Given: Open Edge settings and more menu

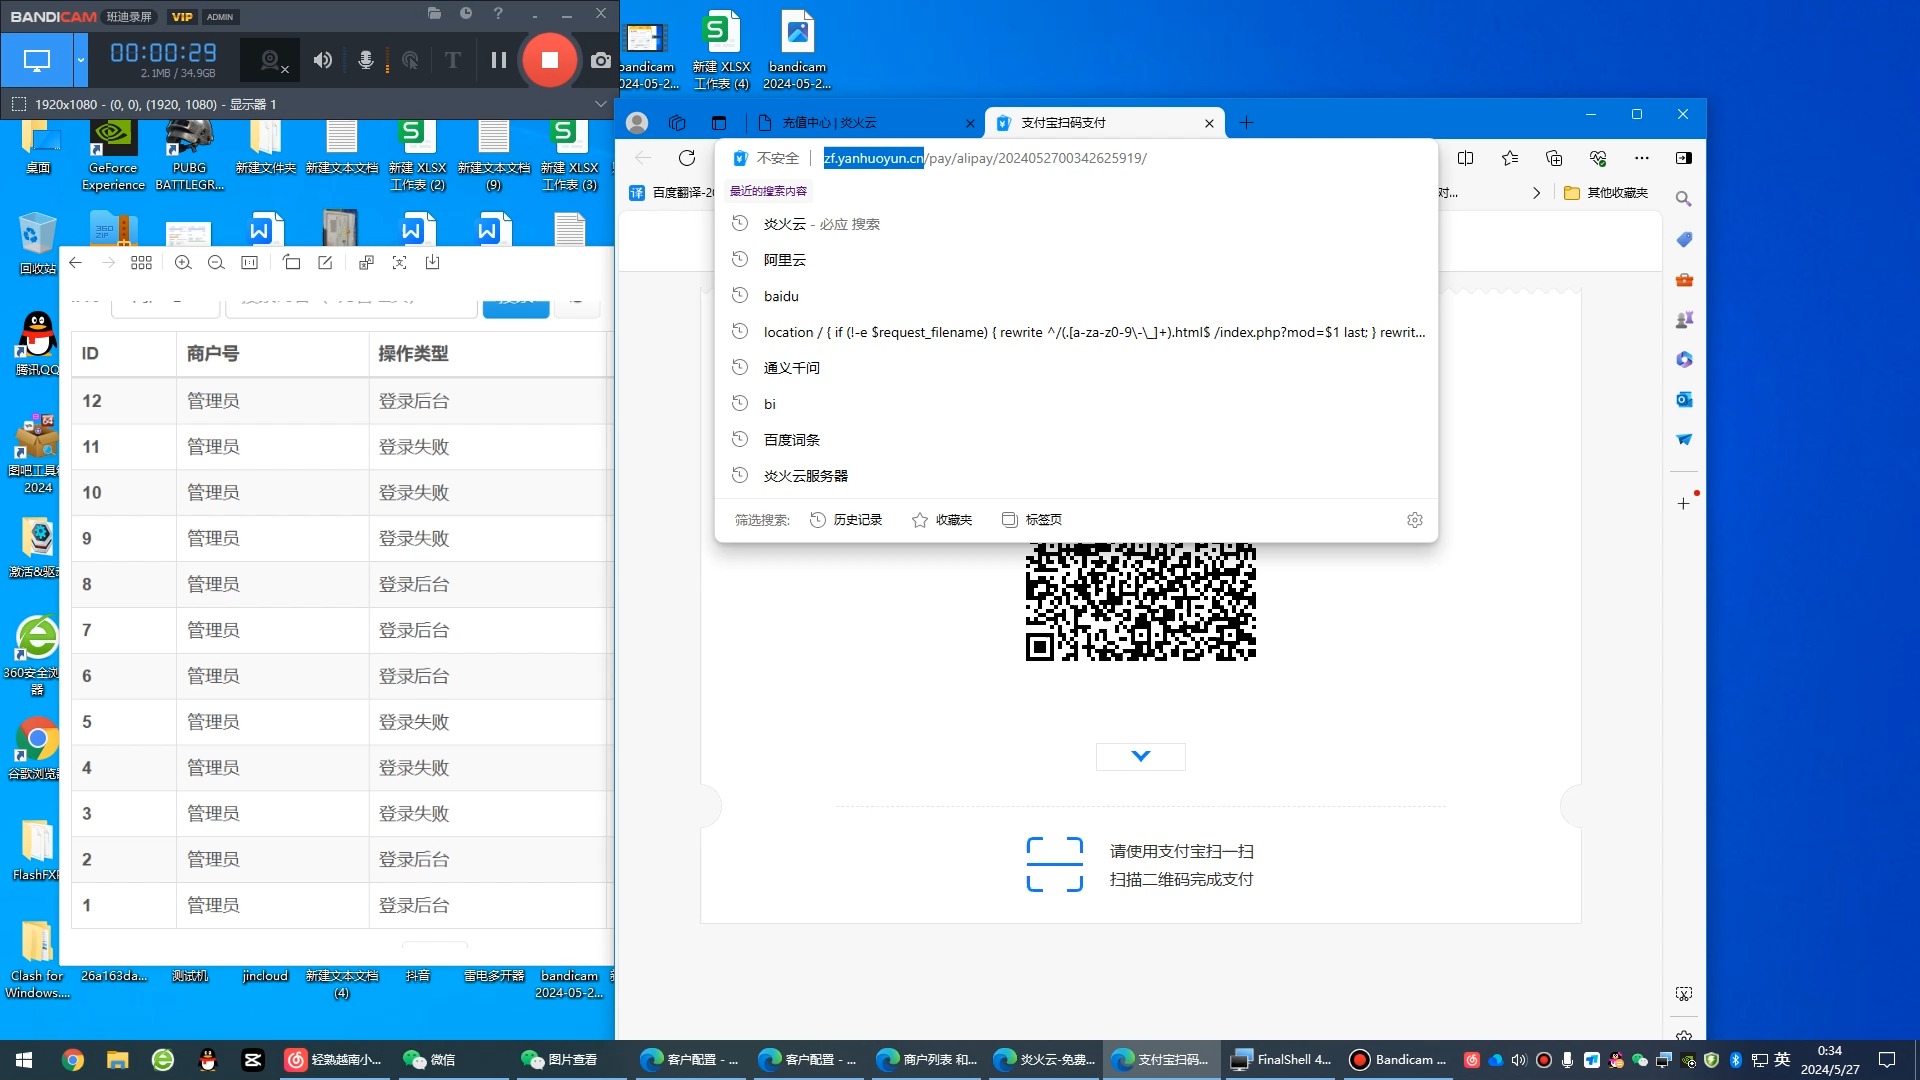Looking at the screenshot, I should click(1642, 158).
